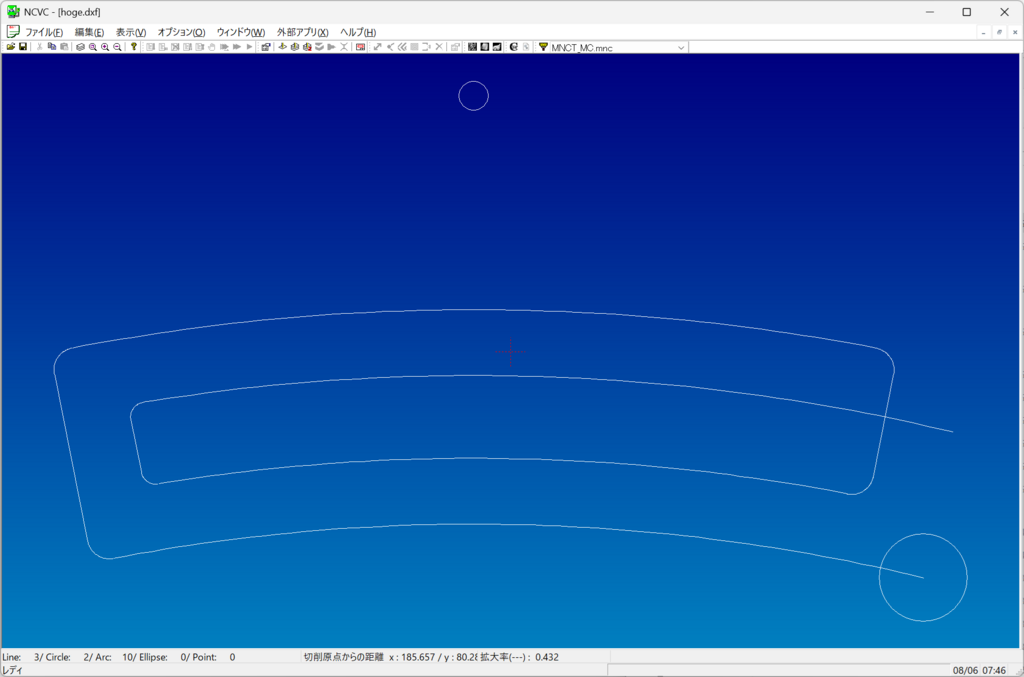This screenshot has height=677, width=1024.
Task: Click the grayed single play arrow icon
Action: coord(249,47)
